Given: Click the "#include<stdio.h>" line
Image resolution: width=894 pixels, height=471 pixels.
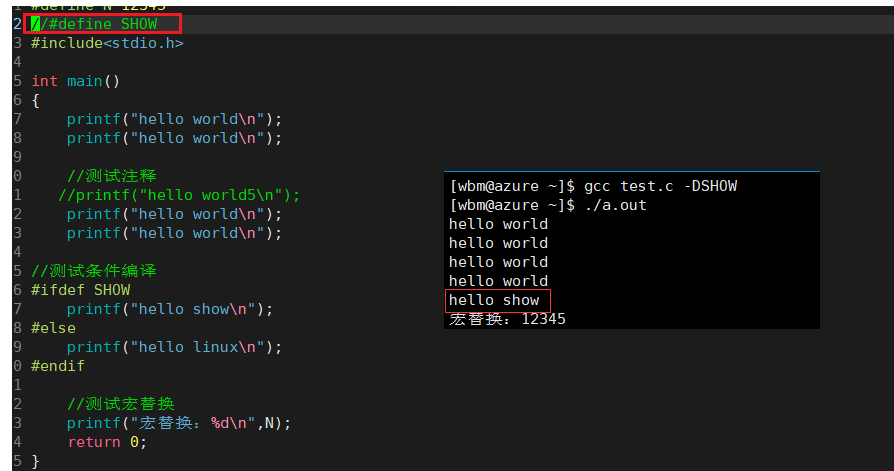Looking at the screenshot, I should 107,43.
